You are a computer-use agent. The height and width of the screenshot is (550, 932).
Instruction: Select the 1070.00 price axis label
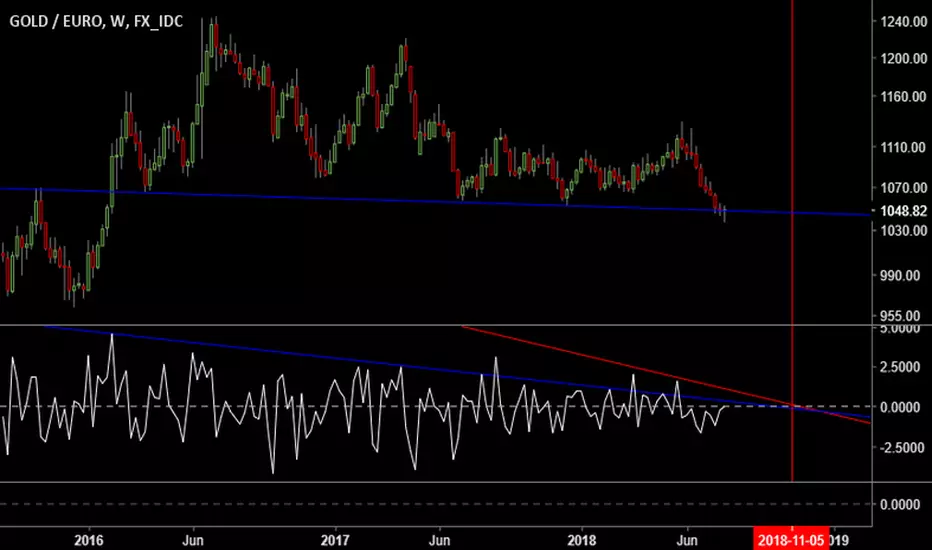(x=903, y=187)
